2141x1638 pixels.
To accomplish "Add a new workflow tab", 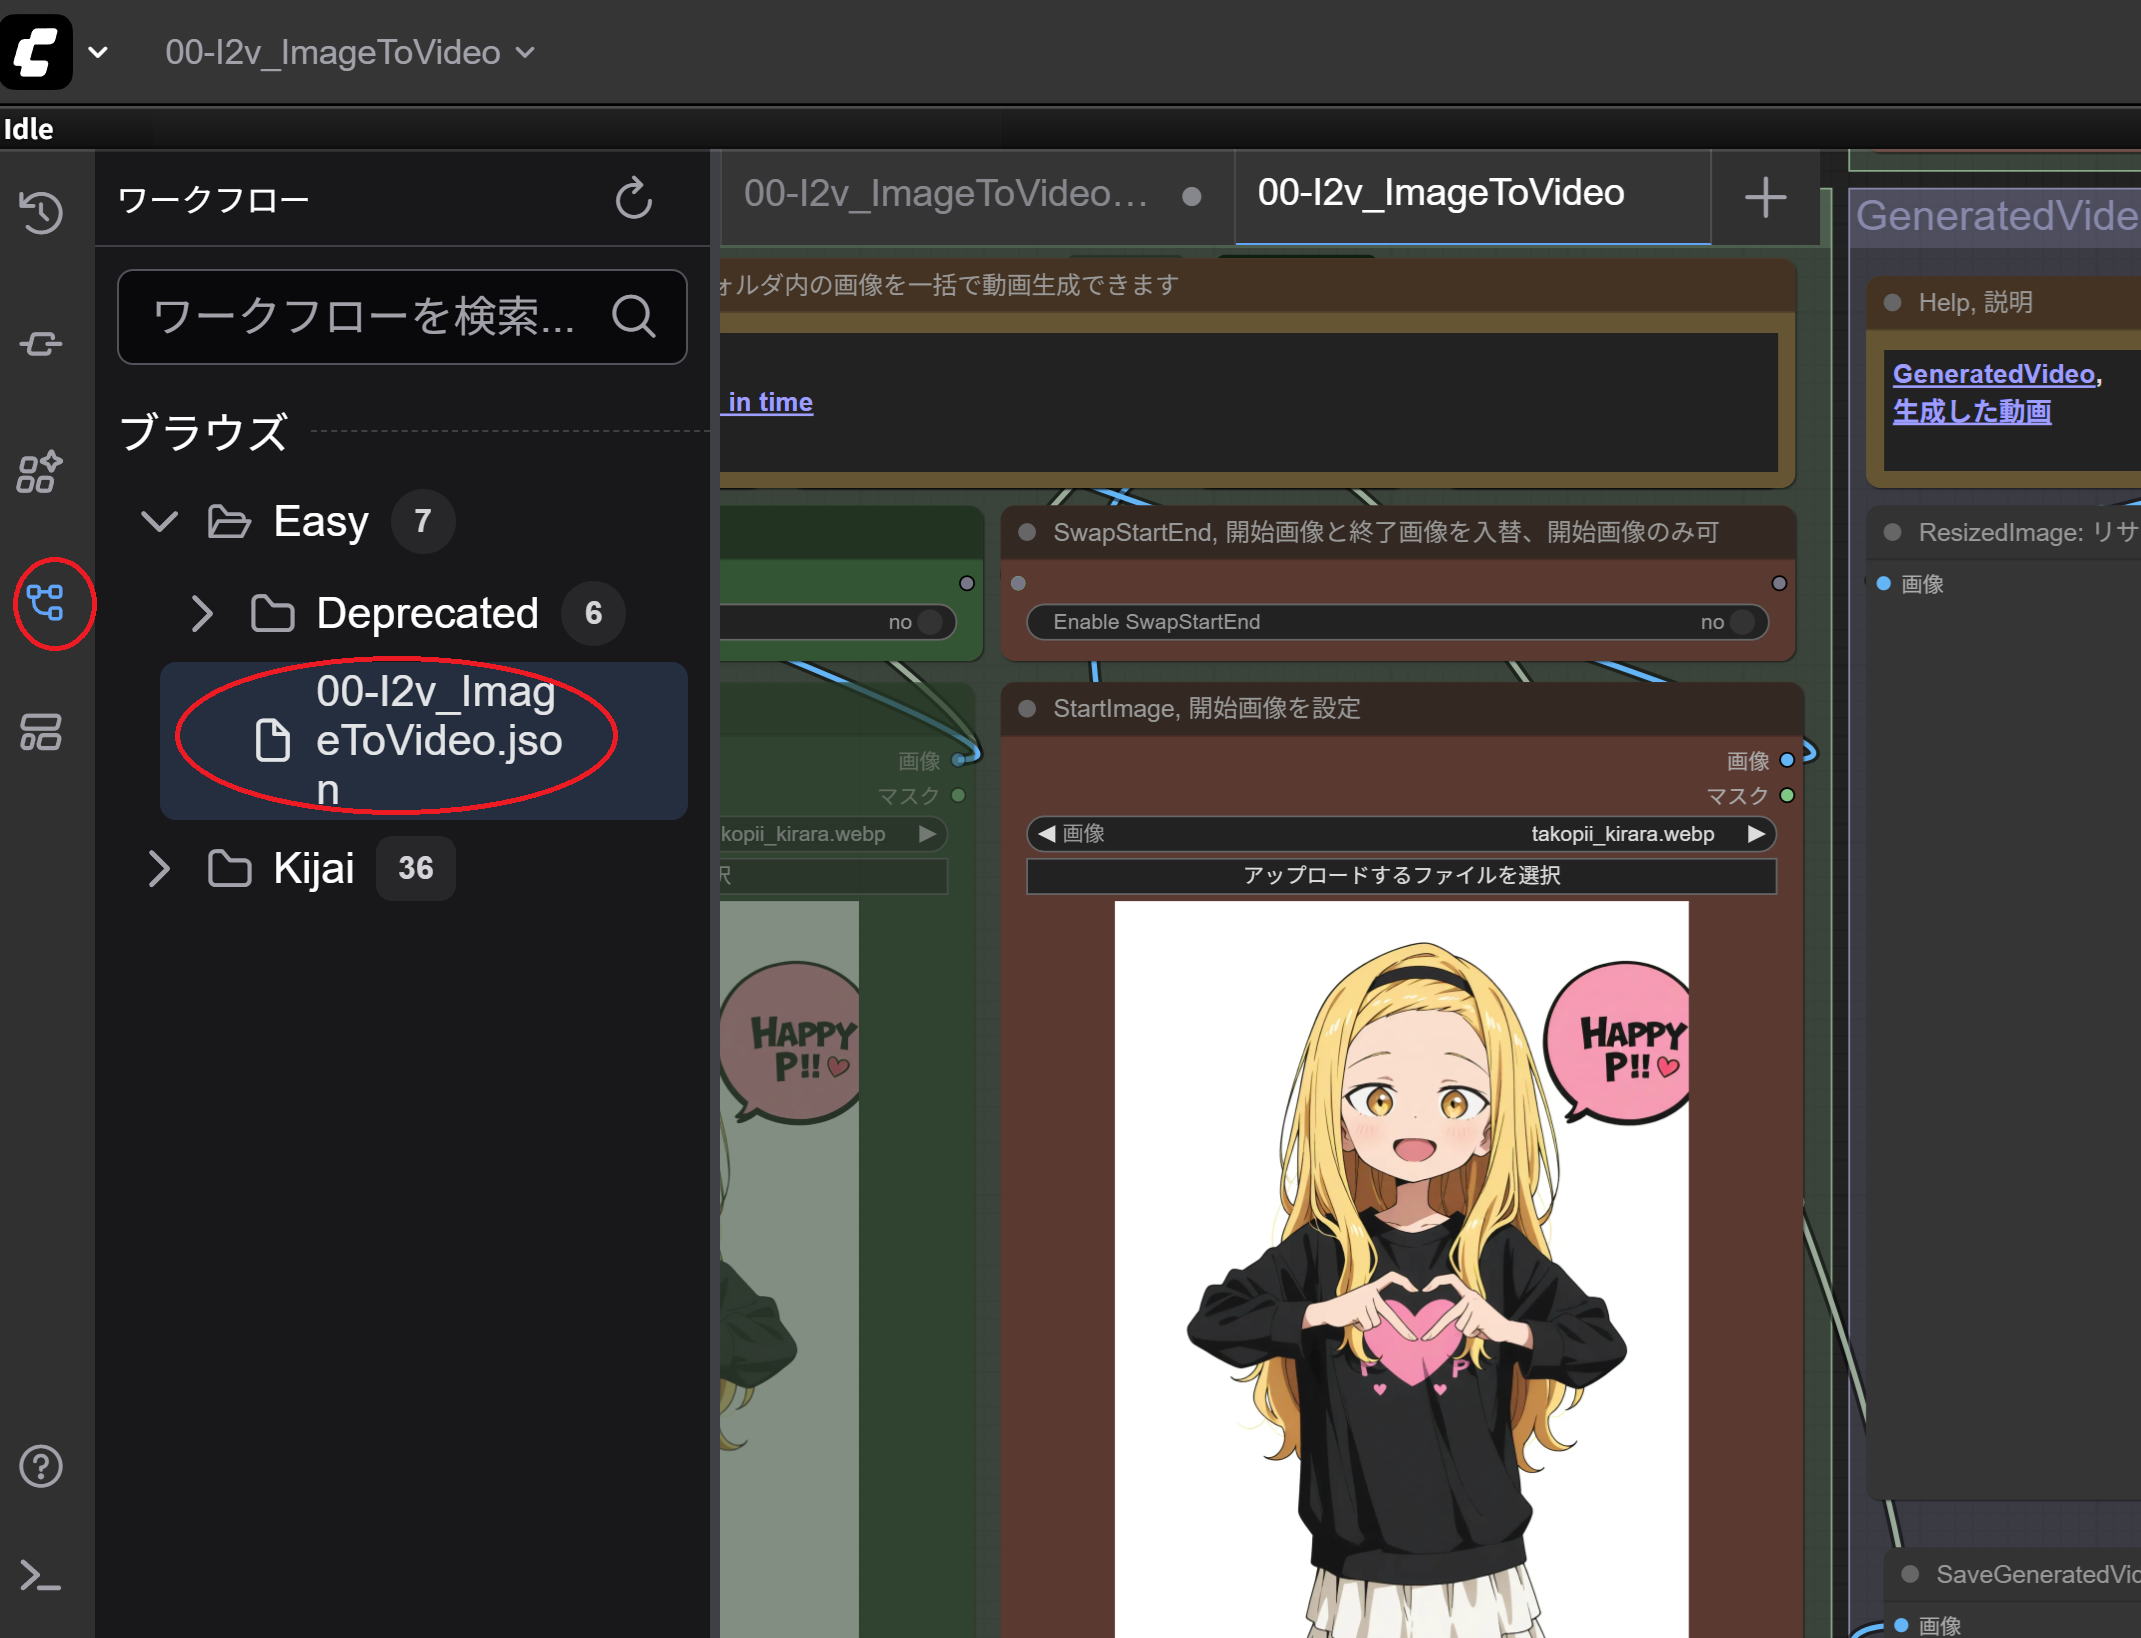I will (1765, 197).
